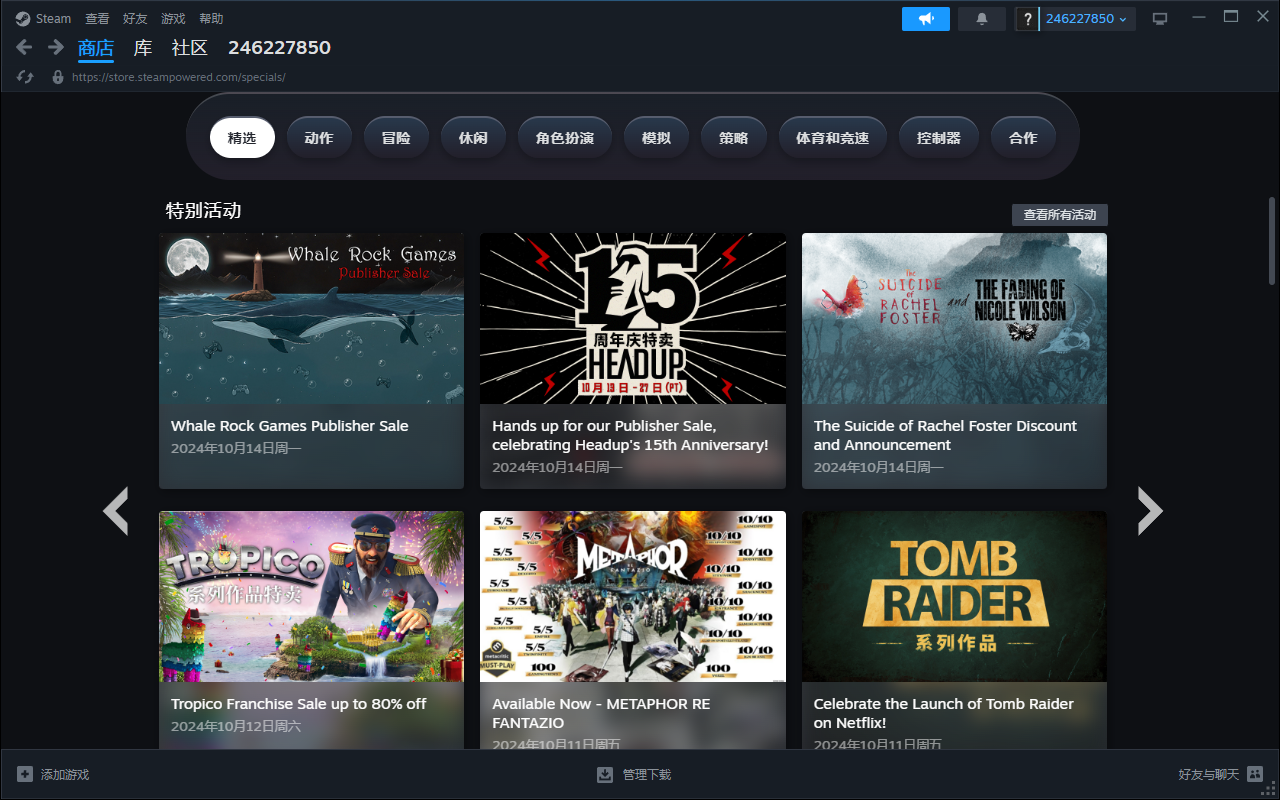This screenshot has height=800, width=1280.
Task: Open the notifications bell
Action: (981, 19)
